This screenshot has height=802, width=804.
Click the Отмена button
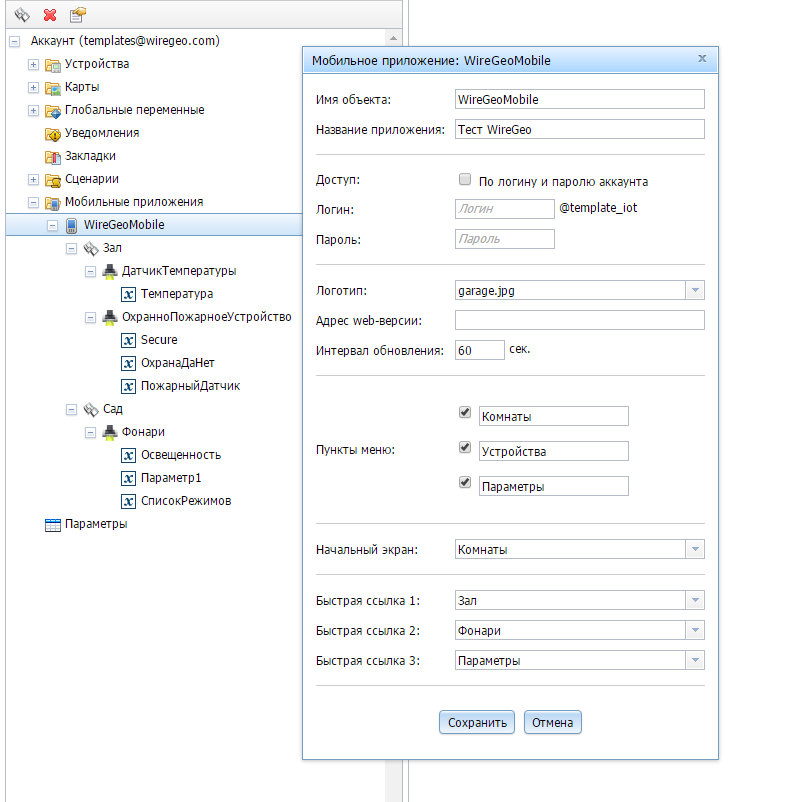(x=553, y=723)
